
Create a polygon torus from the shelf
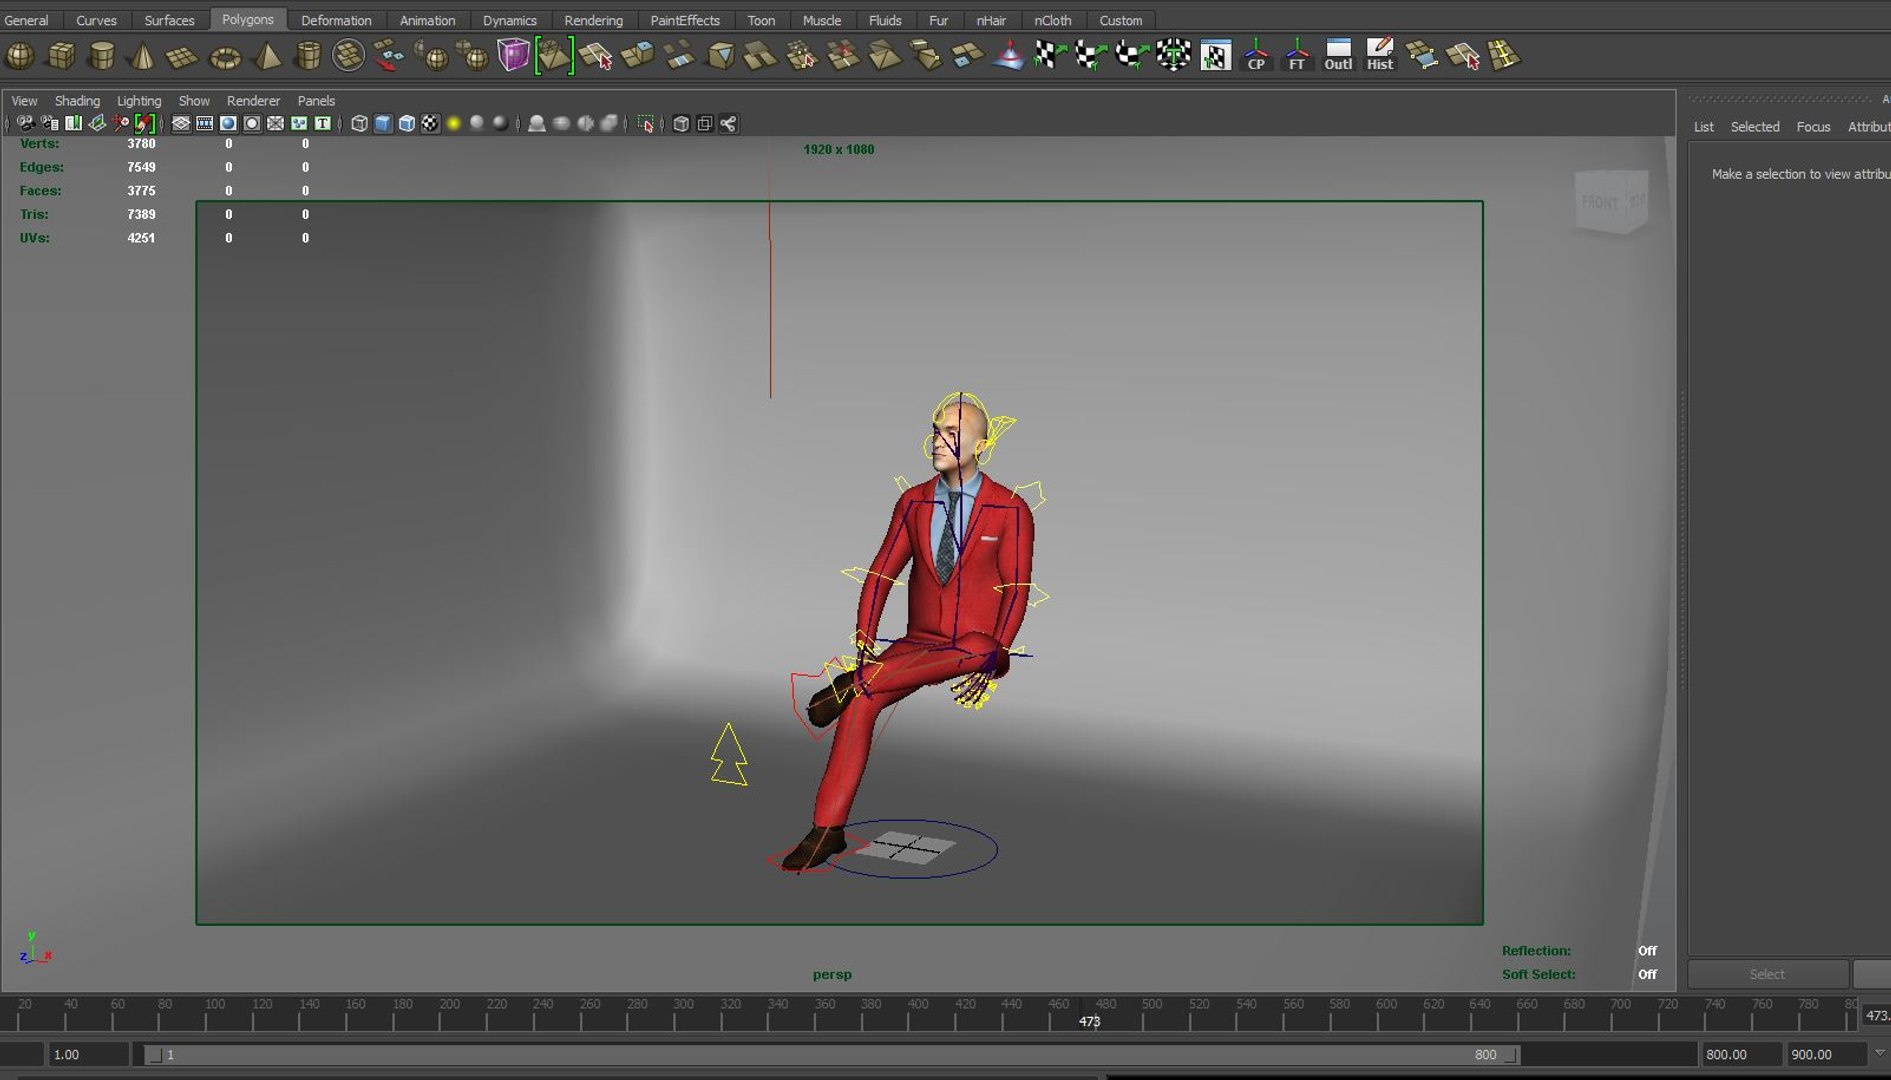click(x=225, y=56)
